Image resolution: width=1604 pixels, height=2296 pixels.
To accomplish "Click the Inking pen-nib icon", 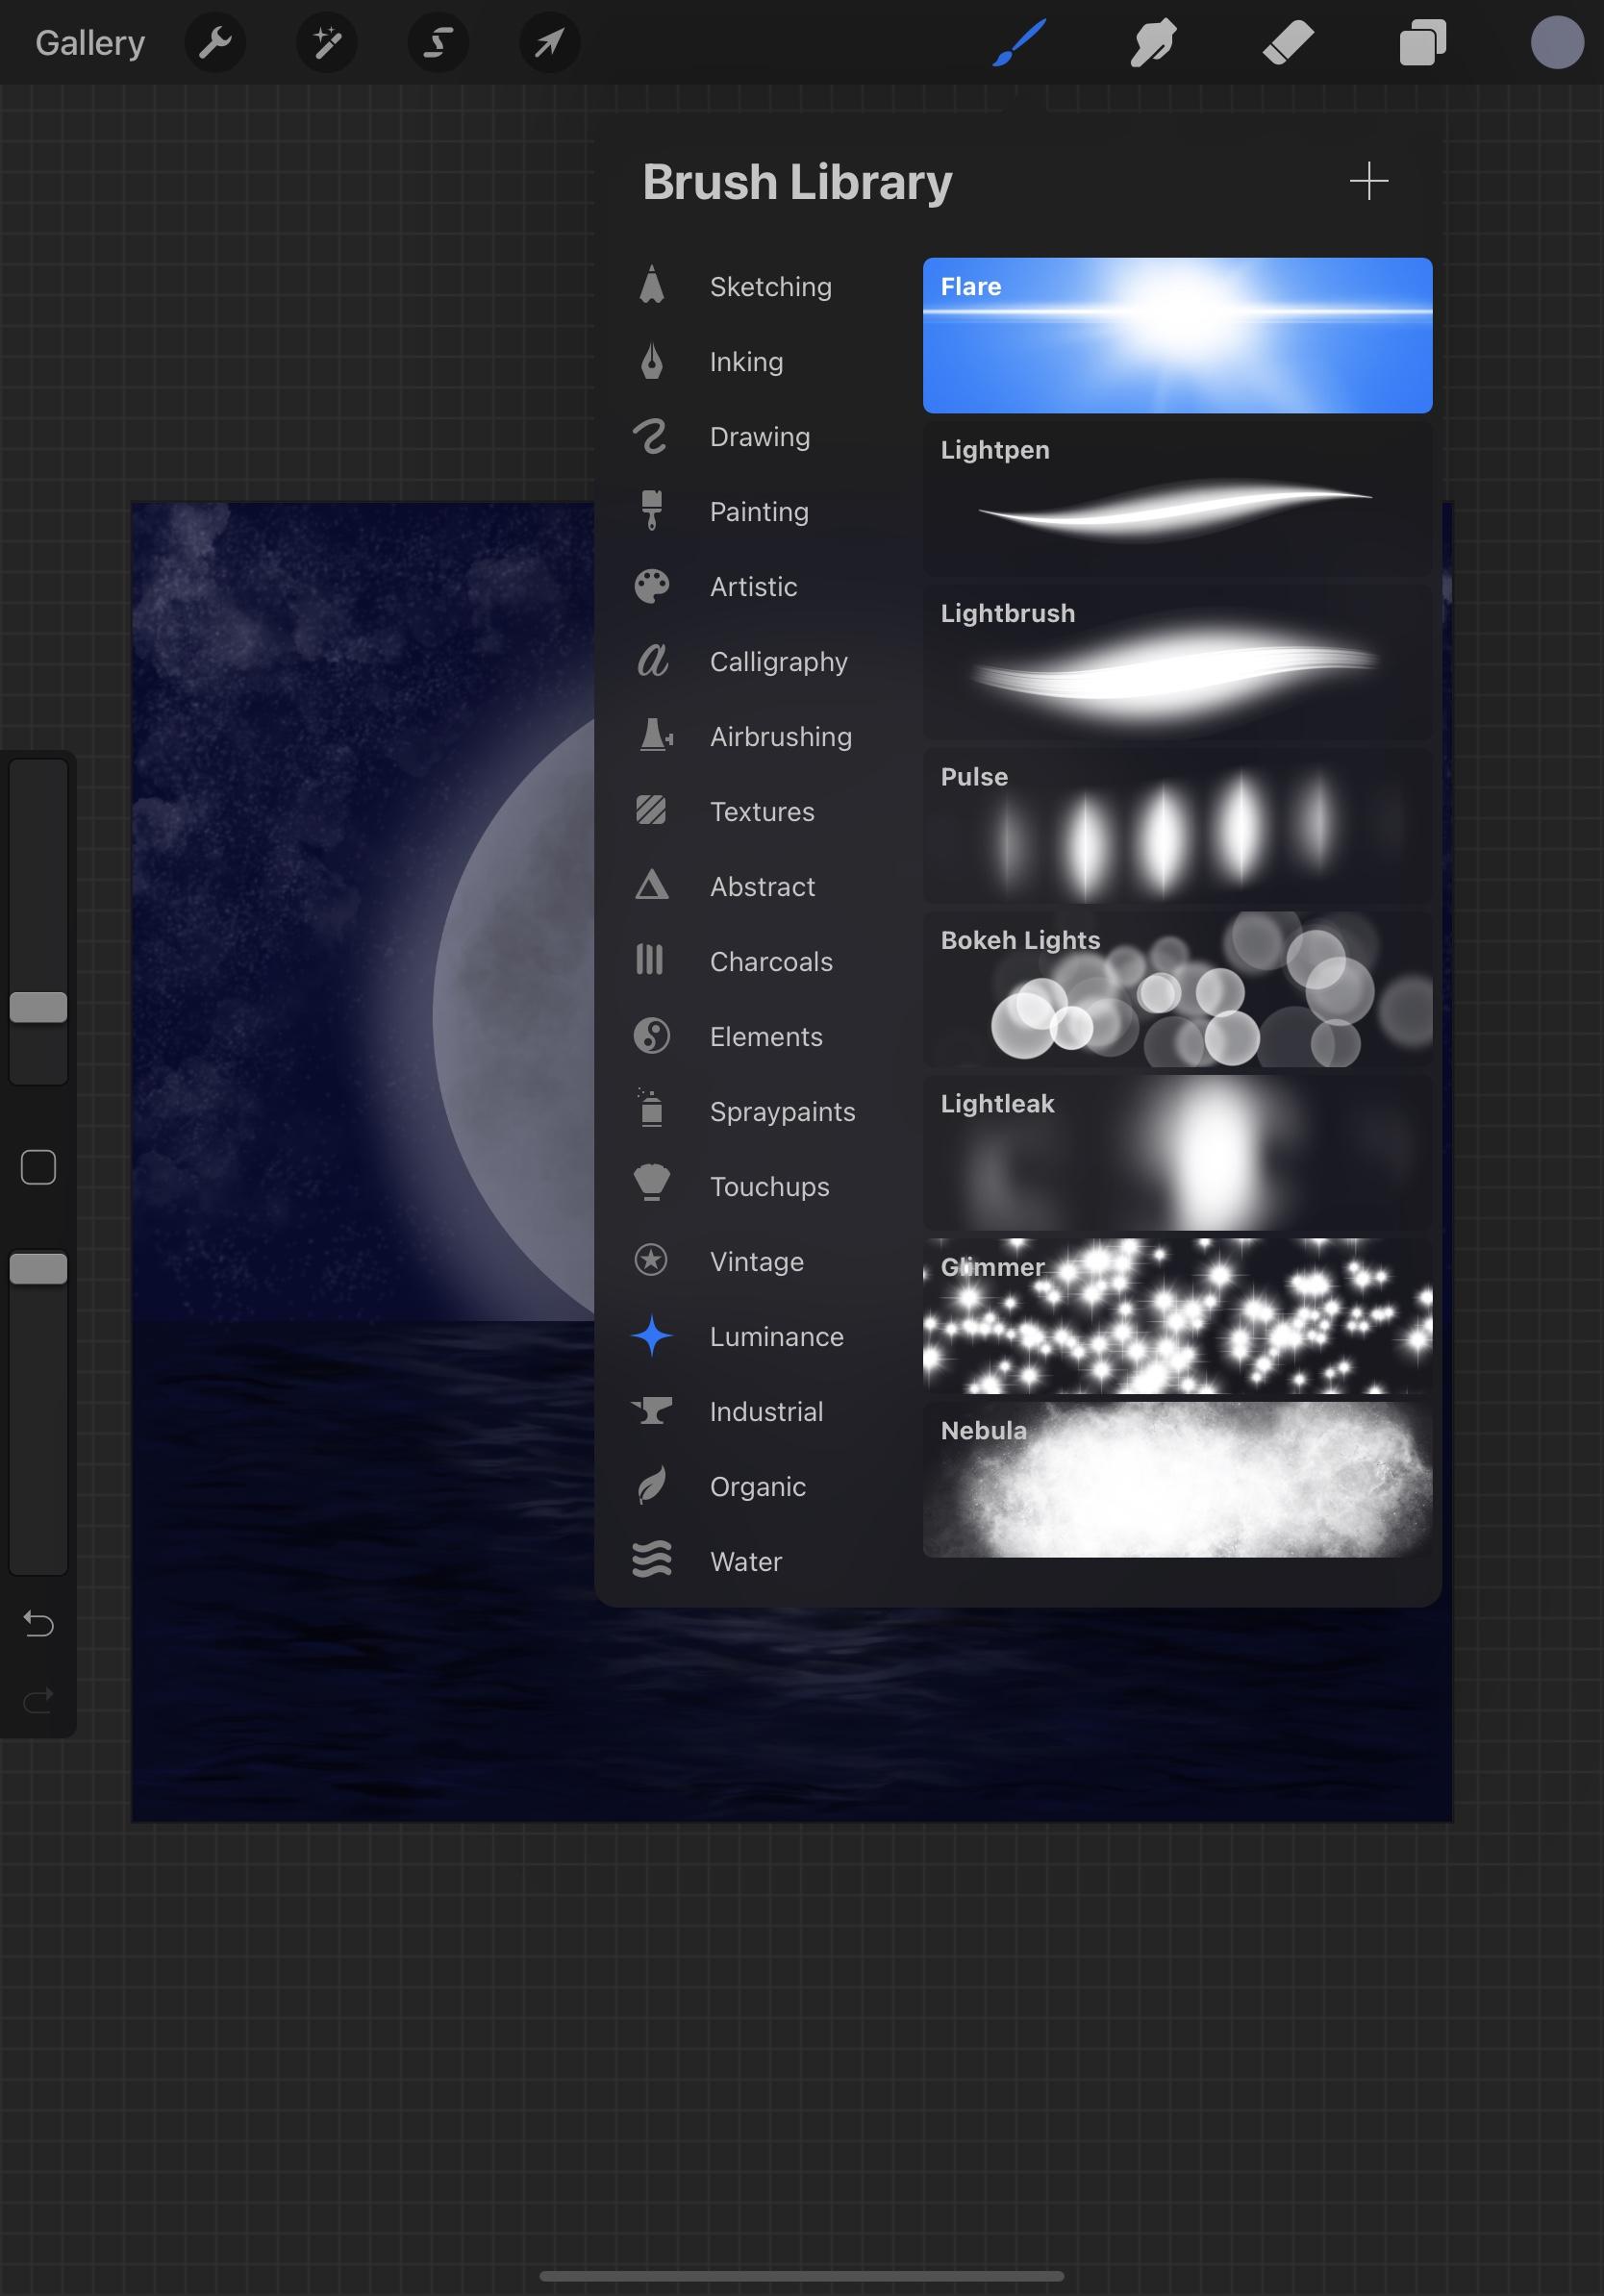I will point(652,361).
